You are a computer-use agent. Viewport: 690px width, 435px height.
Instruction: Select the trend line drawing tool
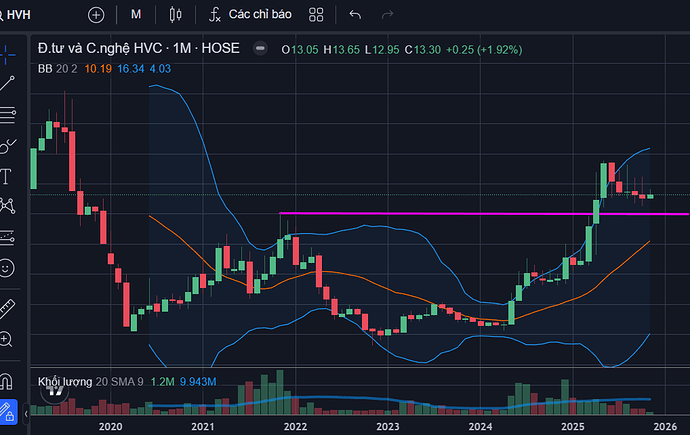7,84
